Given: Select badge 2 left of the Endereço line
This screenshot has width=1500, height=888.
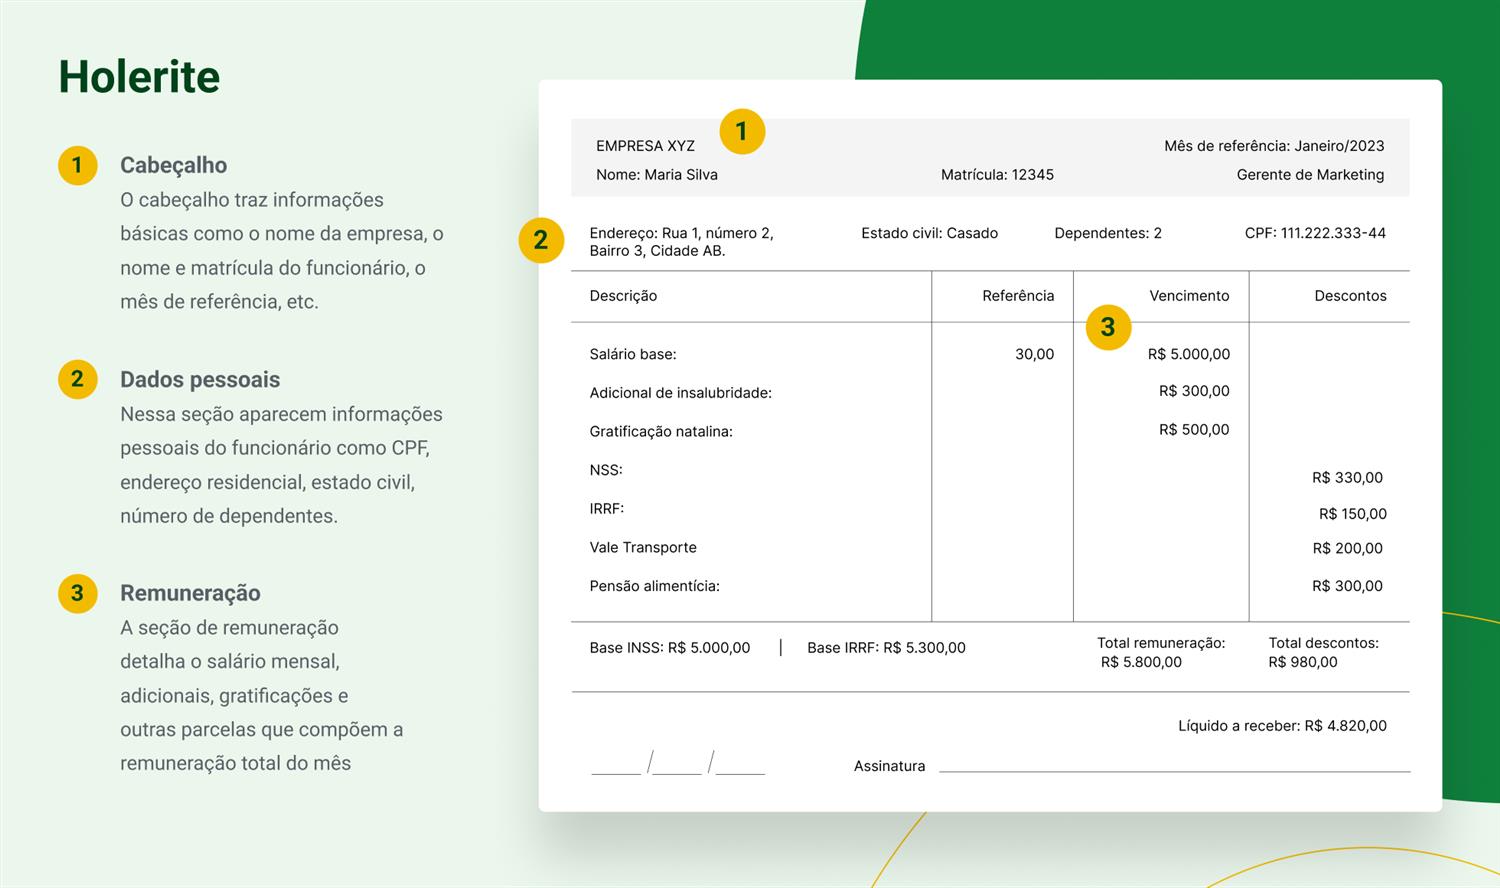Looking at the screenshot, I should click(x=541, y=240).
